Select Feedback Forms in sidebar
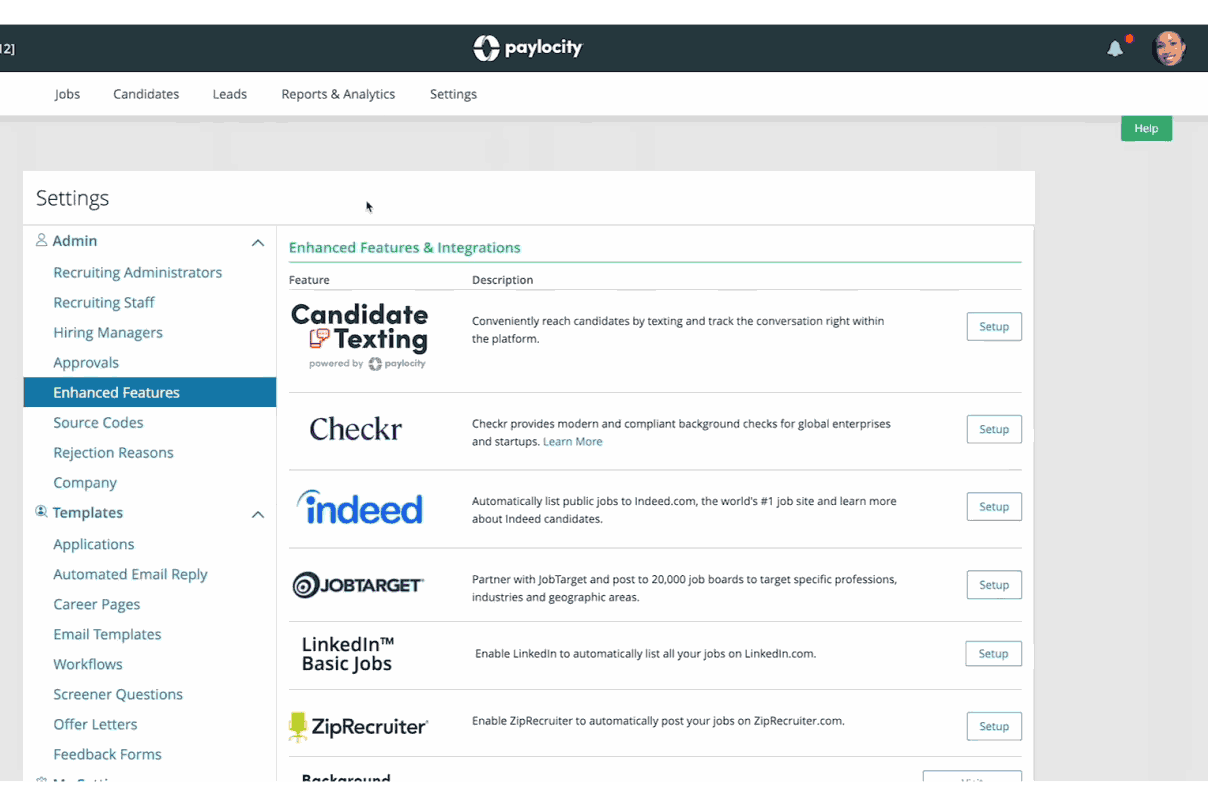The image size is (1208, 806). [x=107, y=754]
